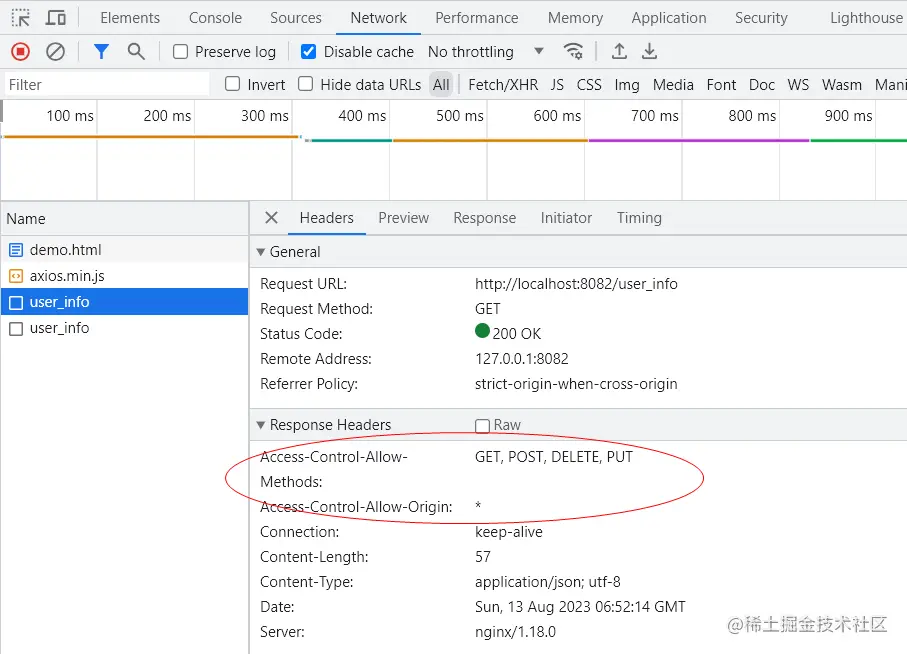Viewport: 907px width, 654px height.
Task: Open the Lighthouse panel
Action: tap(866, 18)
